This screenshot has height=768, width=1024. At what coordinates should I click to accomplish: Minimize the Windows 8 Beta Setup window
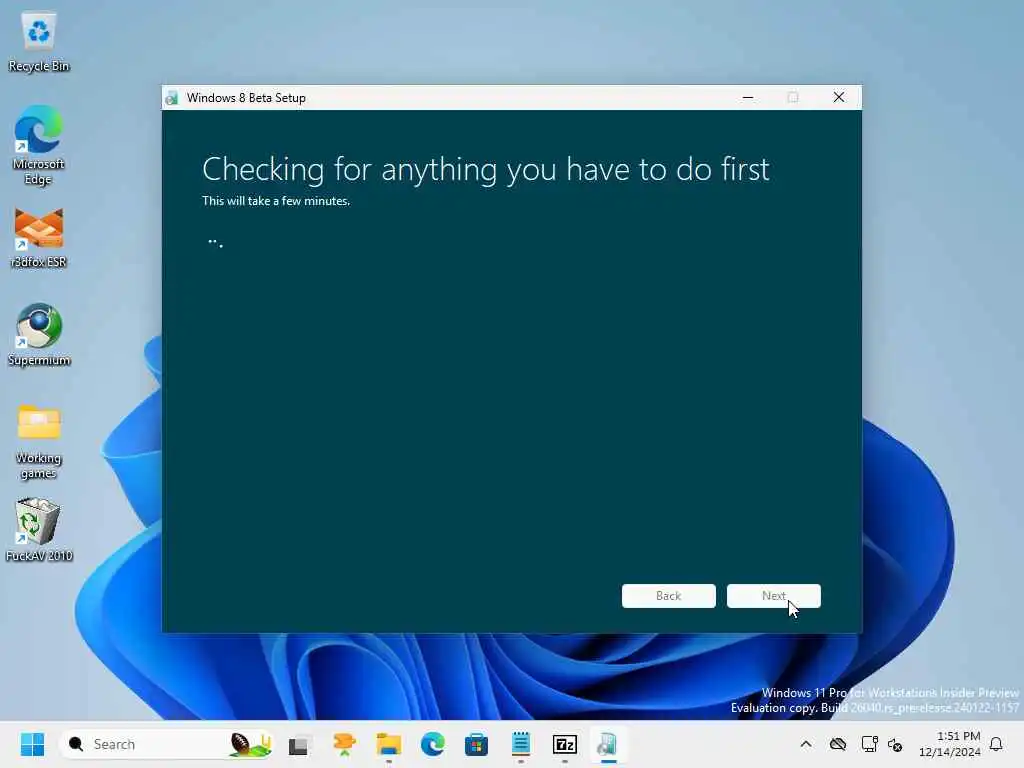(748, 97)
